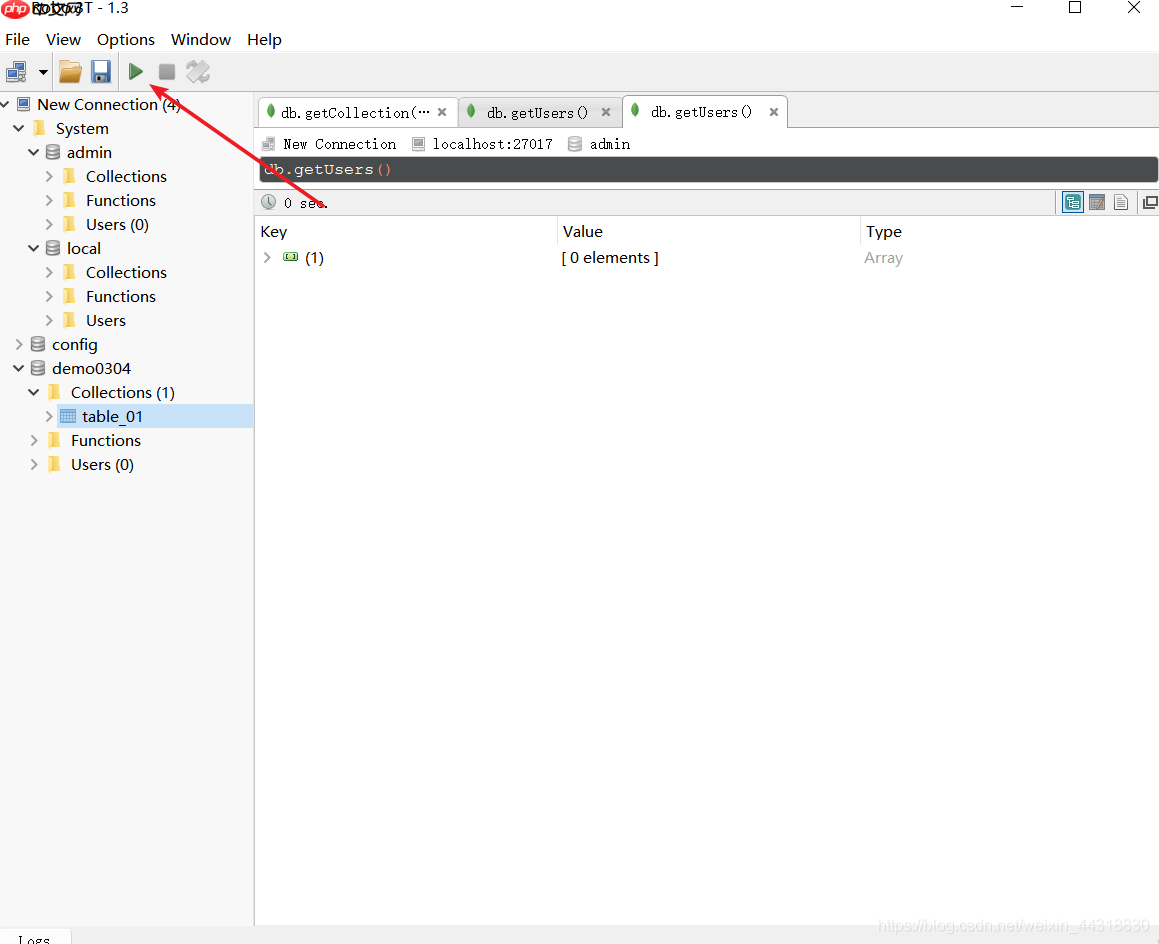Click the Connect to server toolbar icon

click(16, 72)
